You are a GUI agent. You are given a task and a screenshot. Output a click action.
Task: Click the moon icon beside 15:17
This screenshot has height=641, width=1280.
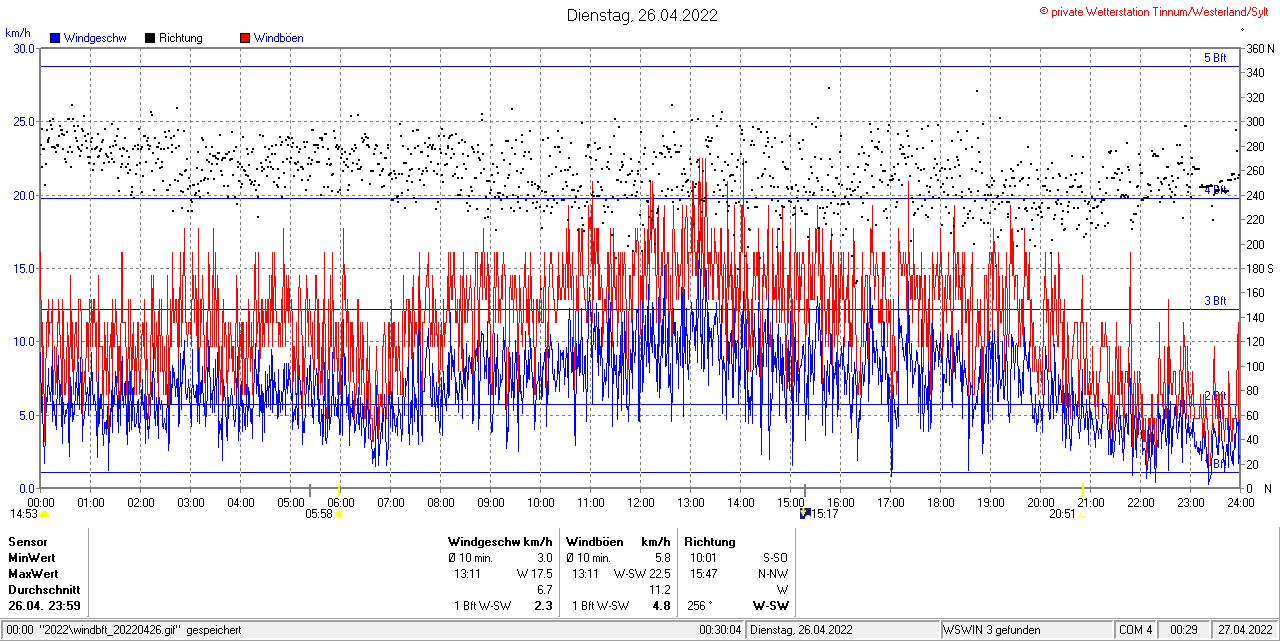point(805,513)
